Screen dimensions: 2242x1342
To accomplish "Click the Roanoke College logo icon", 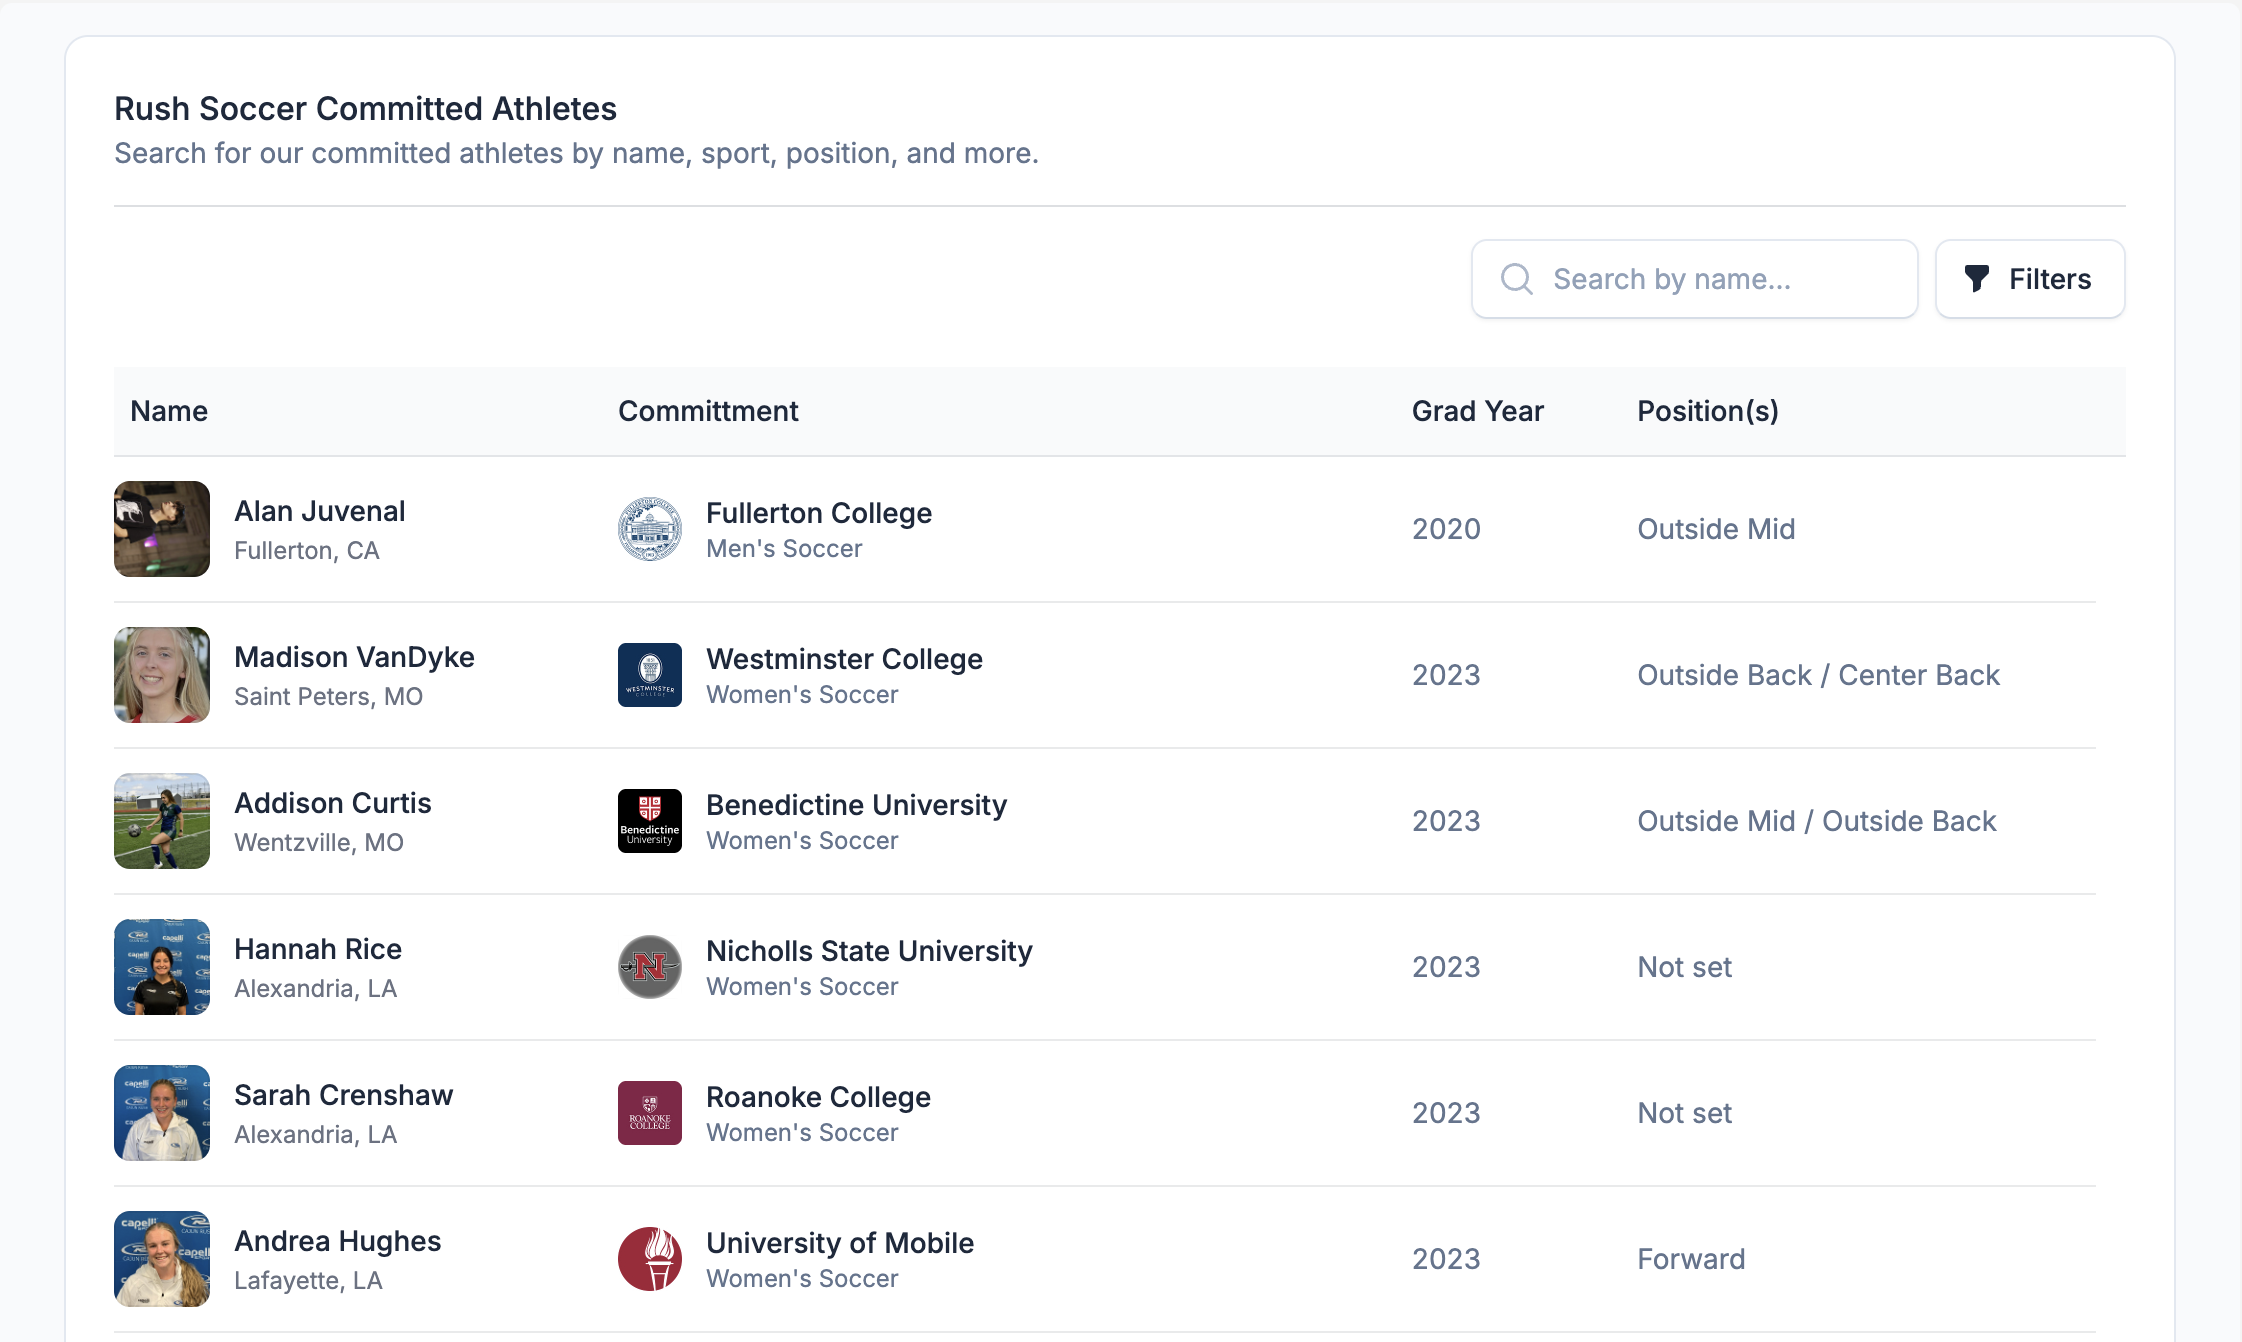I will click(649, 1113).
